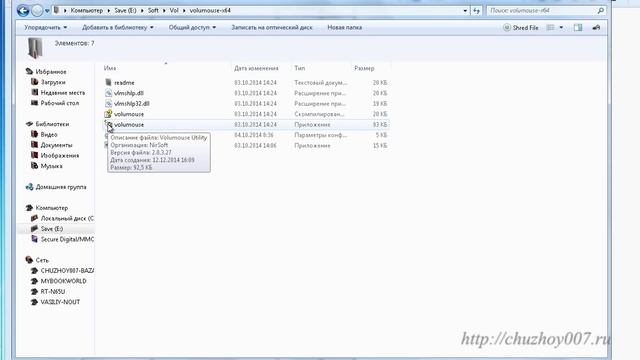Sort by the Дата изменения column header
640x360 pixels.
coord(256,68)
